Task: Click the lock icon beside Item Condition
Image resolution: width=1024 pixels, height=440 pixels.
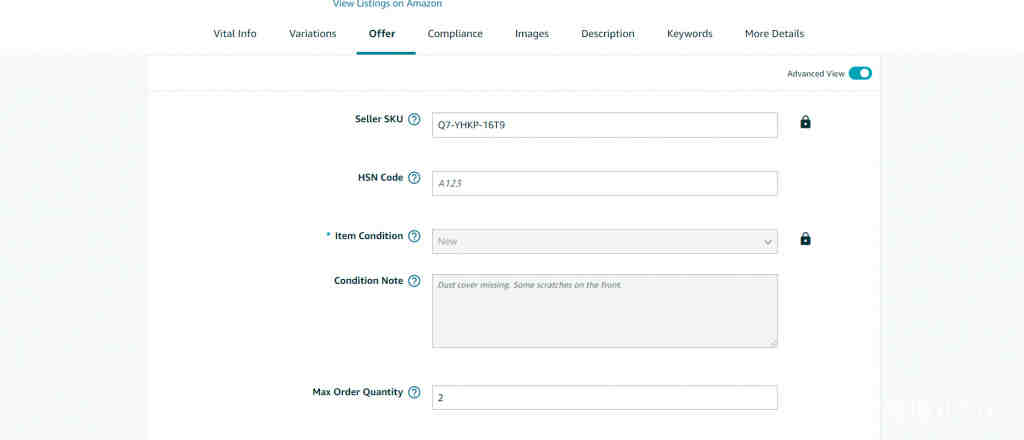Action: coord(805,239)
